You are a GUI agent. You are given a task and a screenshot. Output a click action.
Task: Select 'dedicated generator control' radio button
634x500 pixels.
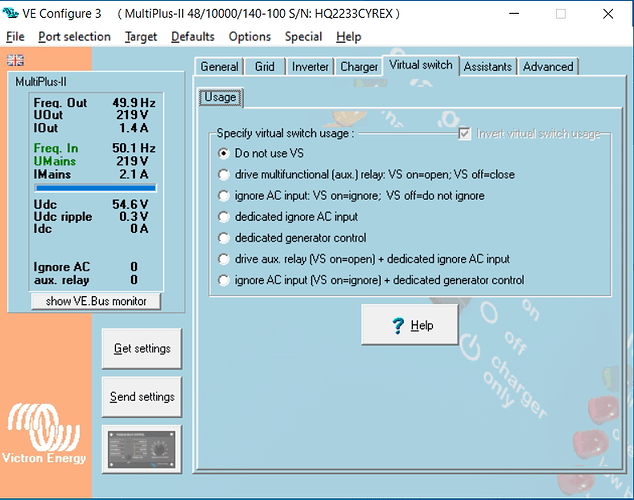click(x=292, y=238)
